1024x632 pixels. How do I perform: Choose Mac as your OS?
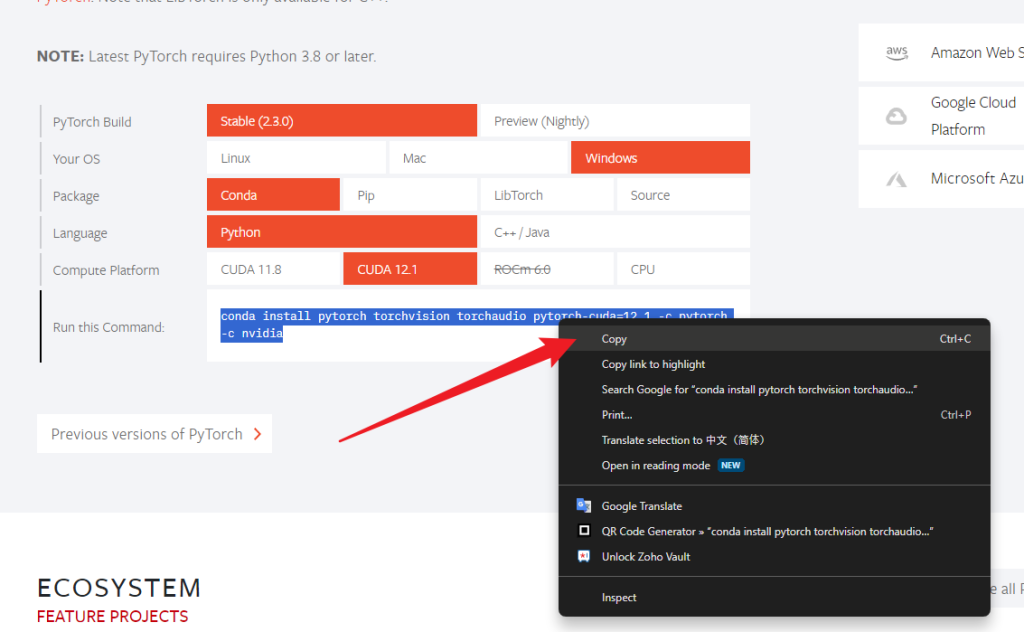478,158
